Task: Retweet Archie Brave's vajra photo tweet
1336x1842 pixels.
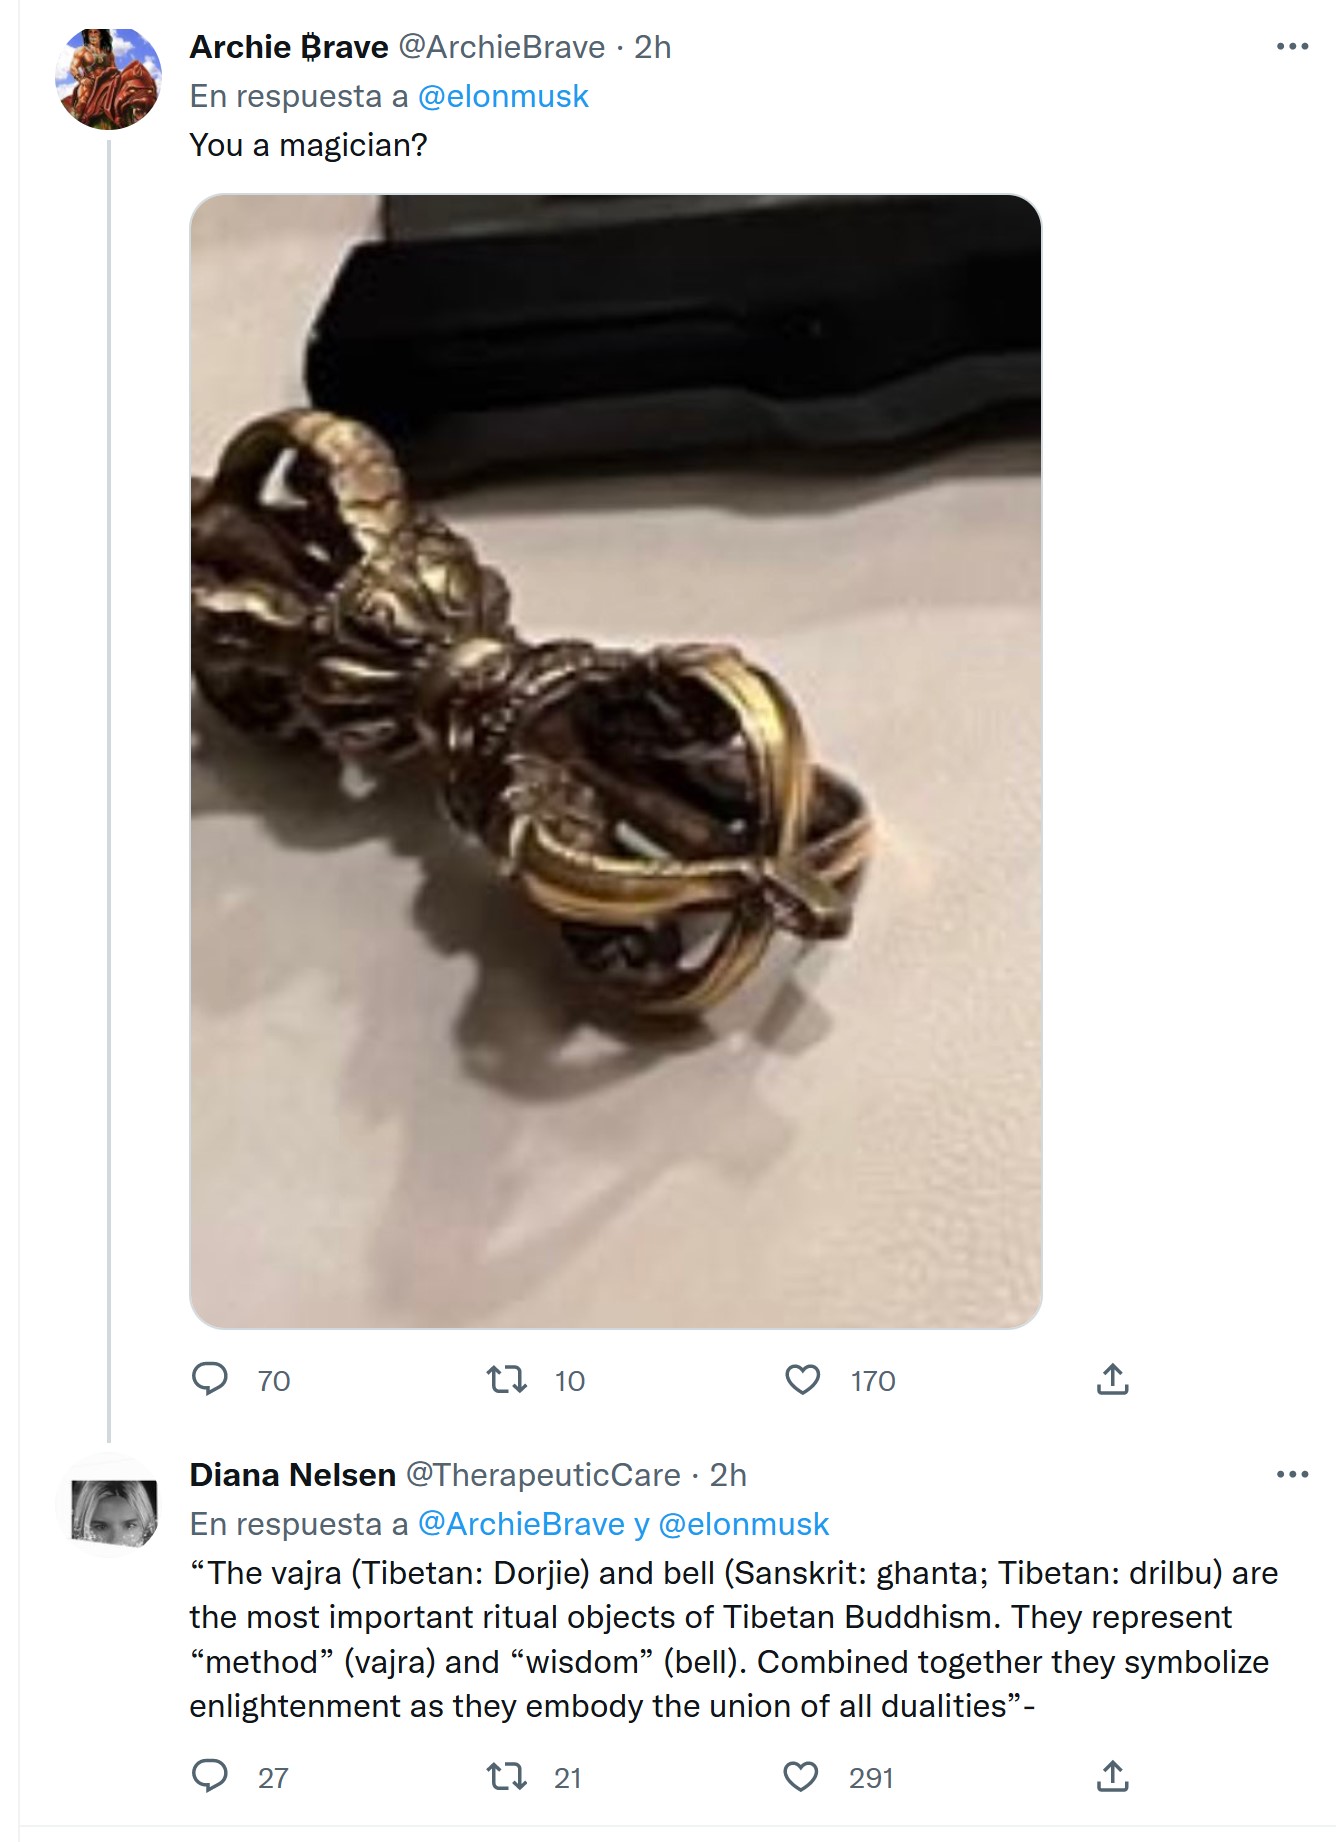Action: pyautogui.click(x=506, y=1380)
